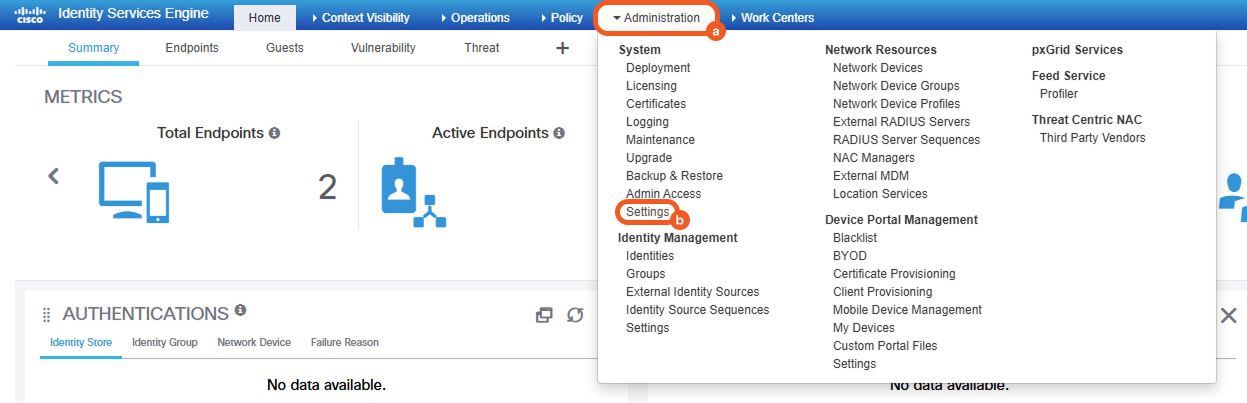Open Settings under System

647,212
